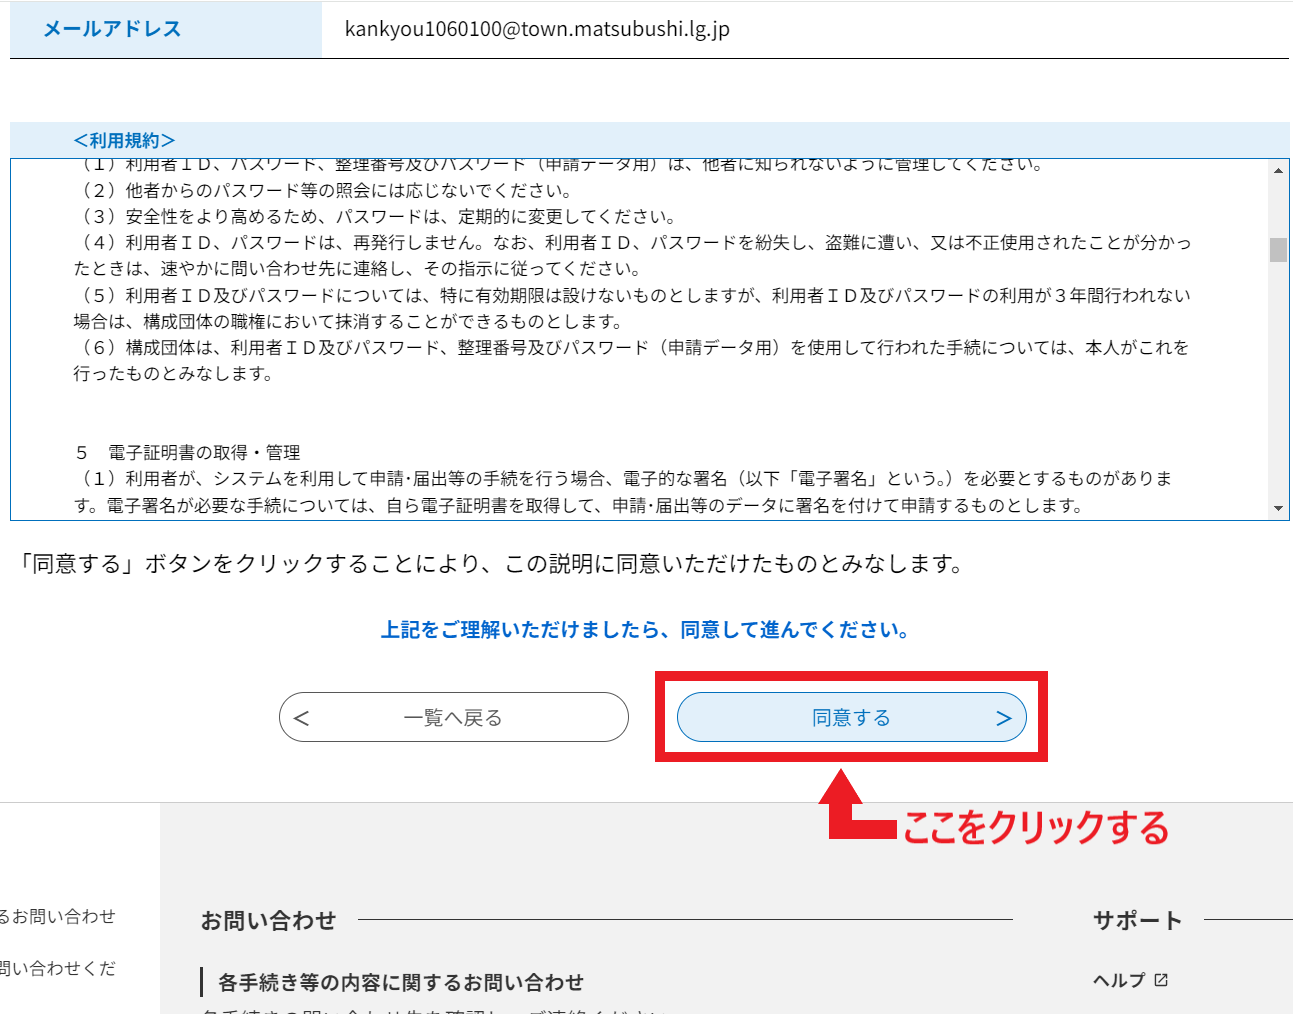Click the <利用規約> section heading
This screenshot has height=1014, width=1293.
click(x=124, y=140)
